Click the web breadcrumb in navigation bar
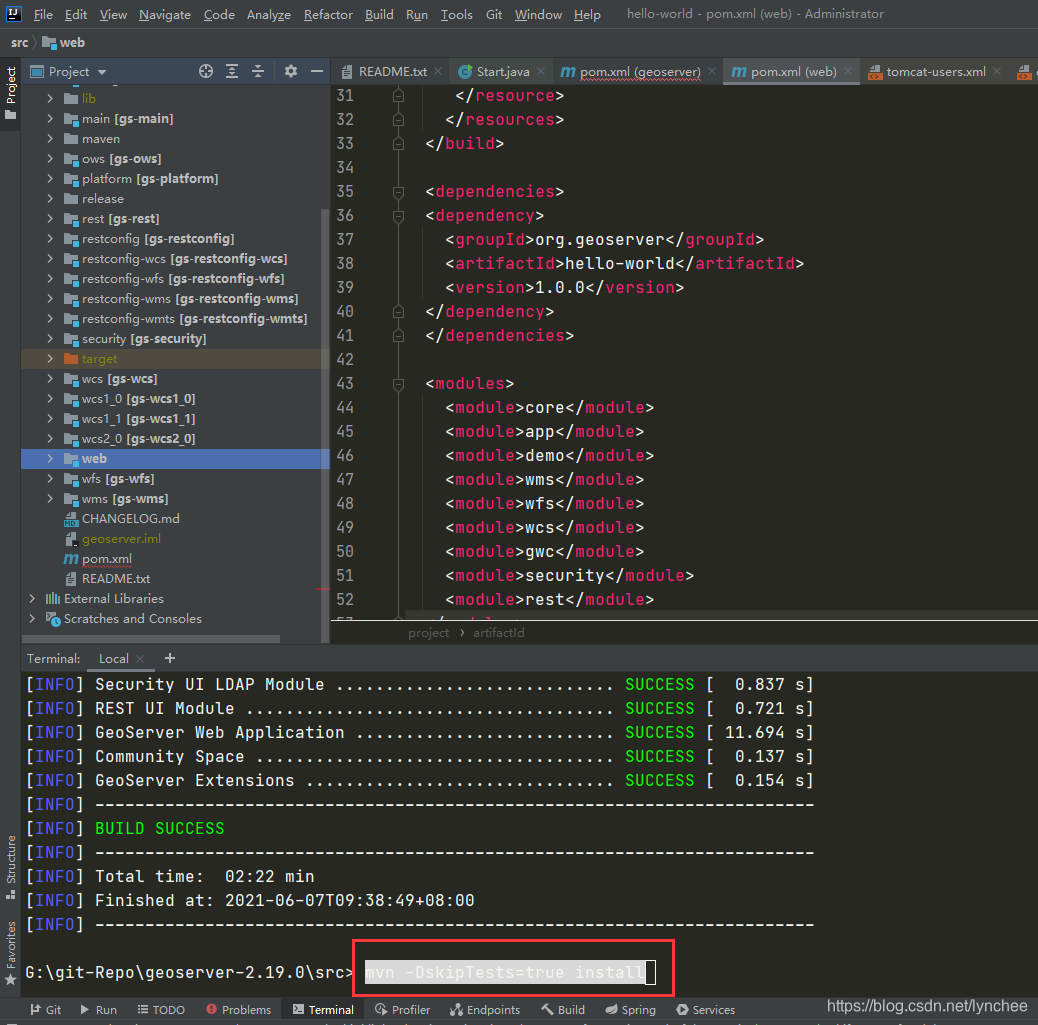Image resolution: width=1038 pixels, height=1025 pixels. [64, 42]
